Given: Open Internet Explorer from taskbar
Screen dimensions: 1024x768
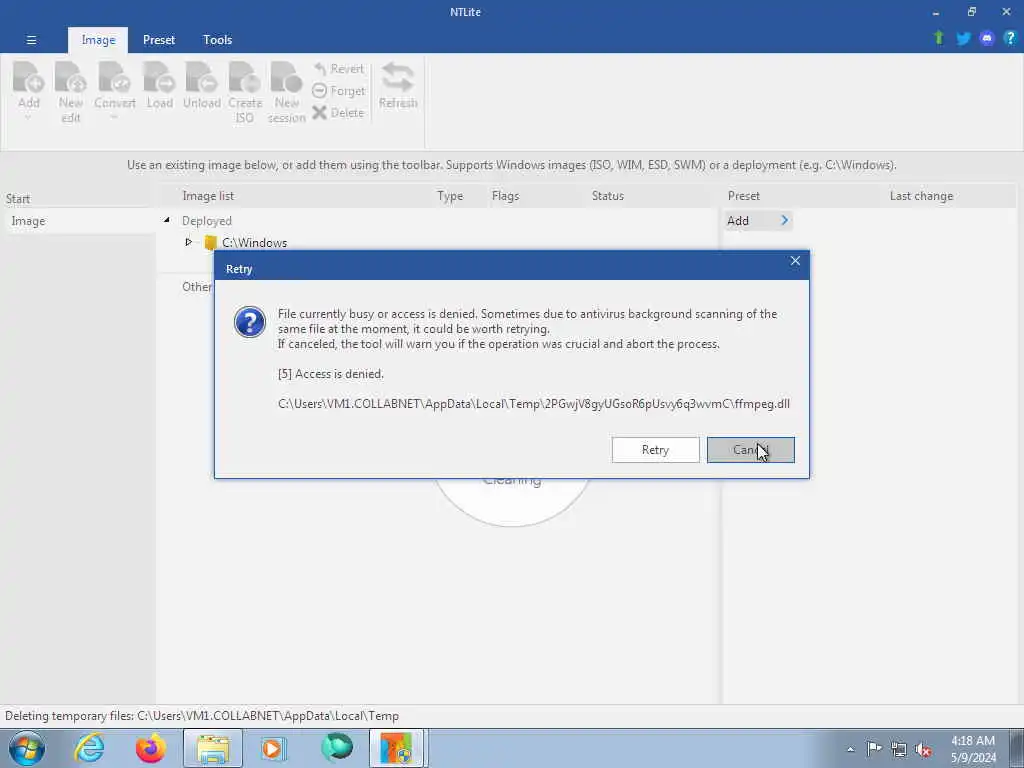Looking at the screenshot, I should [89, 748].
